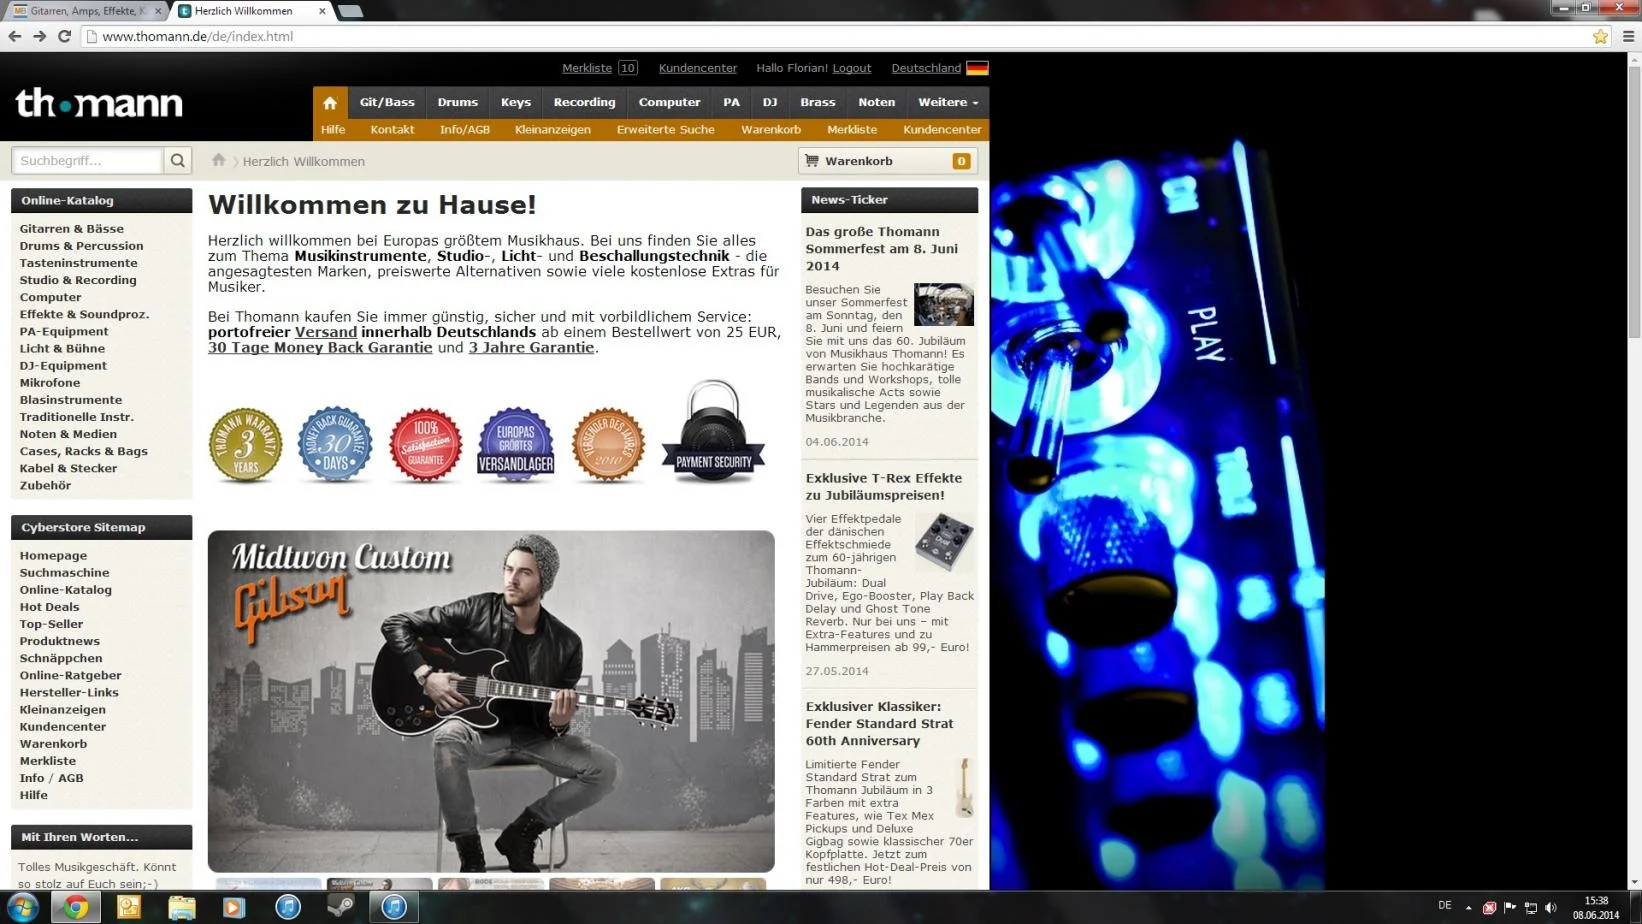Viewport: 1642px width, 924px height.
Task: Click the orange Versender des Jahres badge
Action: [x=608, y=445]
